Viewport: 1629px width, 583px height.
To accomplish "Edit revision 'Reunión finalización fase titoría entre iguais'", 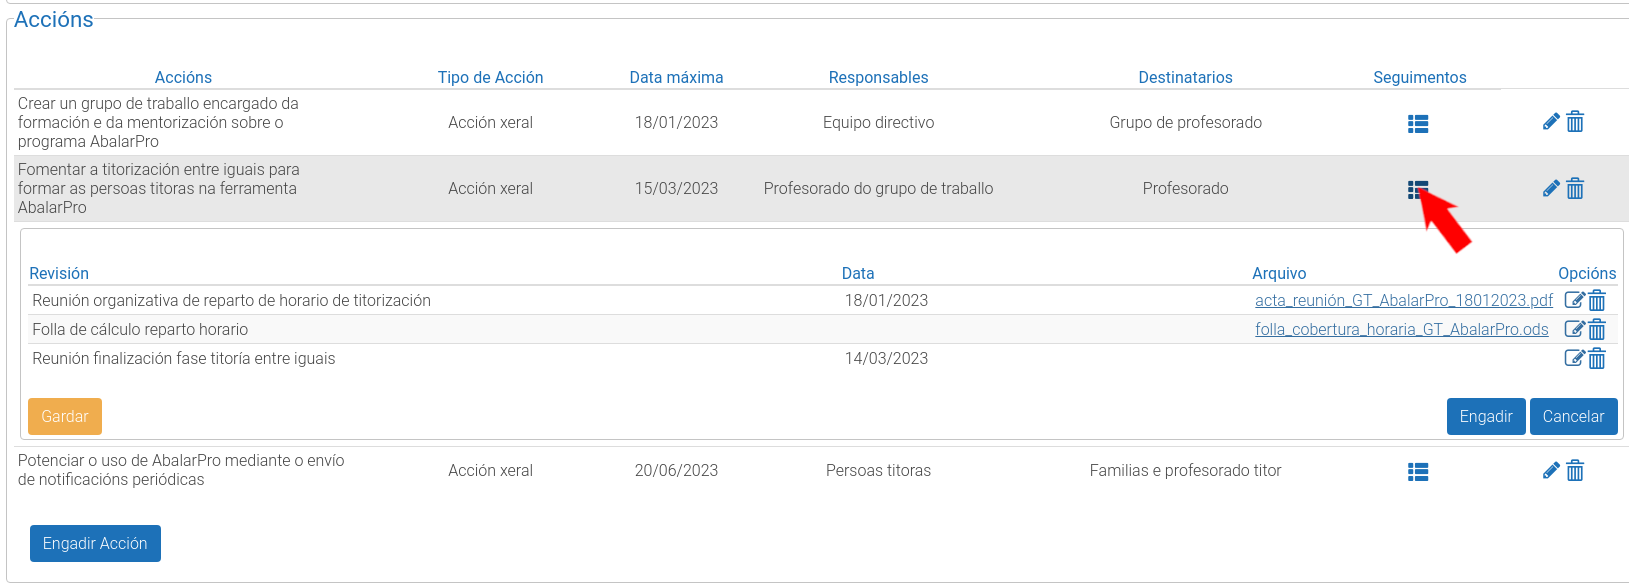I will tap(1574, 358).
